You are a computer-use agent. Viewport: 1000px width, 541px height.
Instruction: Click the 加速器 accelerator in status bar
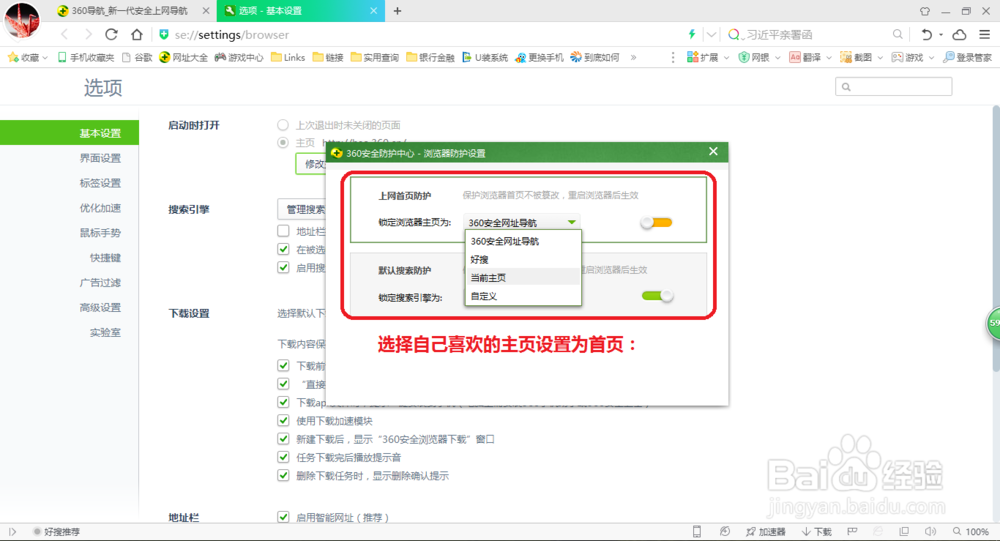(765, 531)
